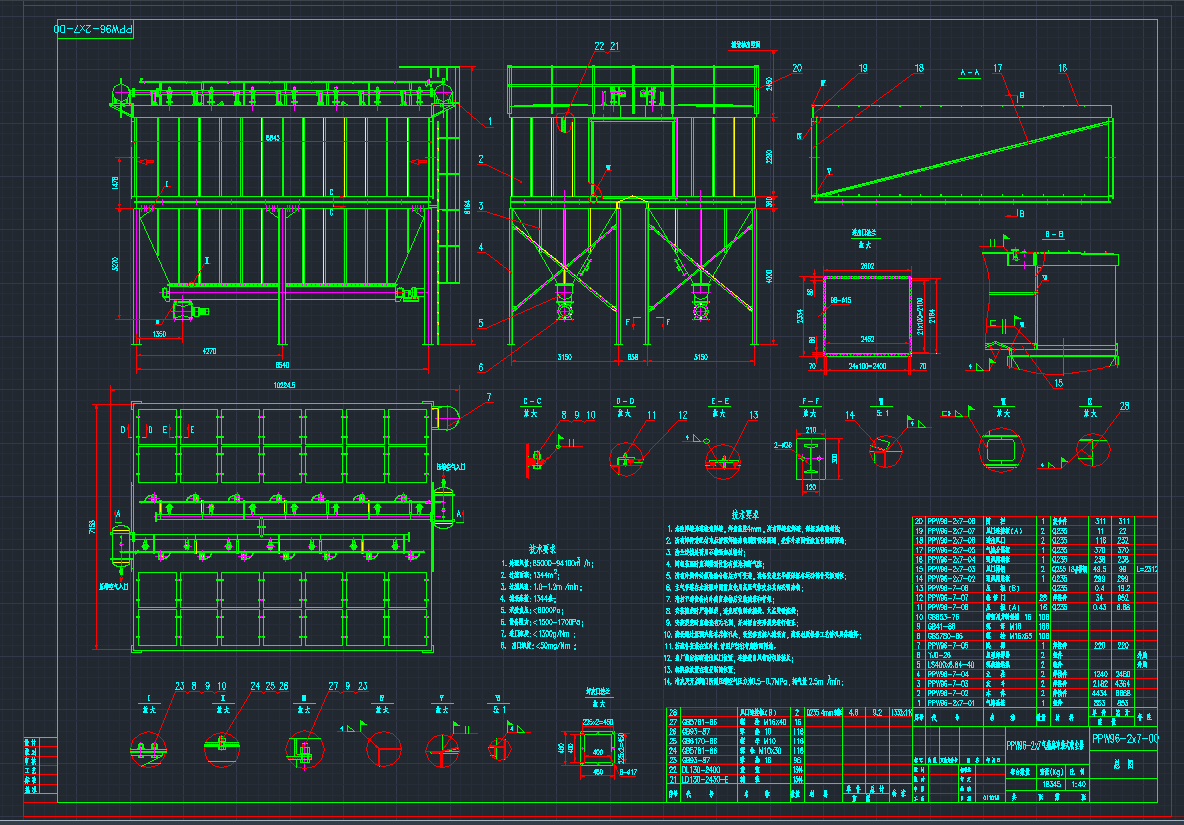Click the 4000 leg height dimension on the side elevation
1184x825 pixels.
click(769, 276)
